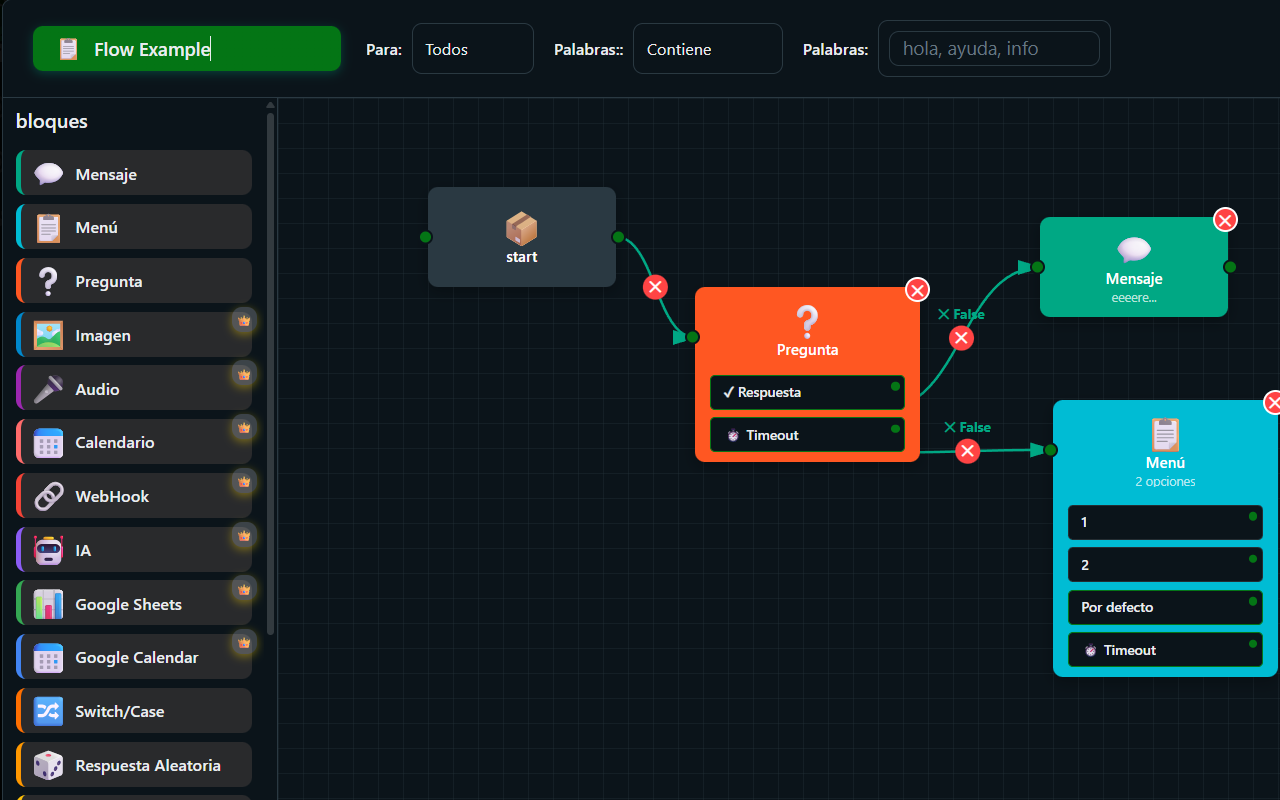Click the Google Sheets block icon
1280x800 pixels.
(48, 604)
